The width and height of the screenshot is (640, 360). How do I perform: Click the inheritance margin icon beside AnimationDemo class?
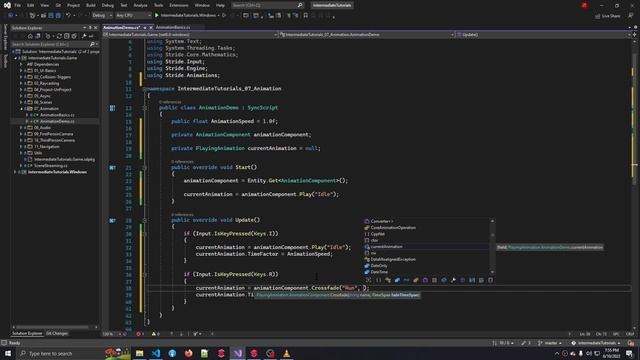coord(112,108)
